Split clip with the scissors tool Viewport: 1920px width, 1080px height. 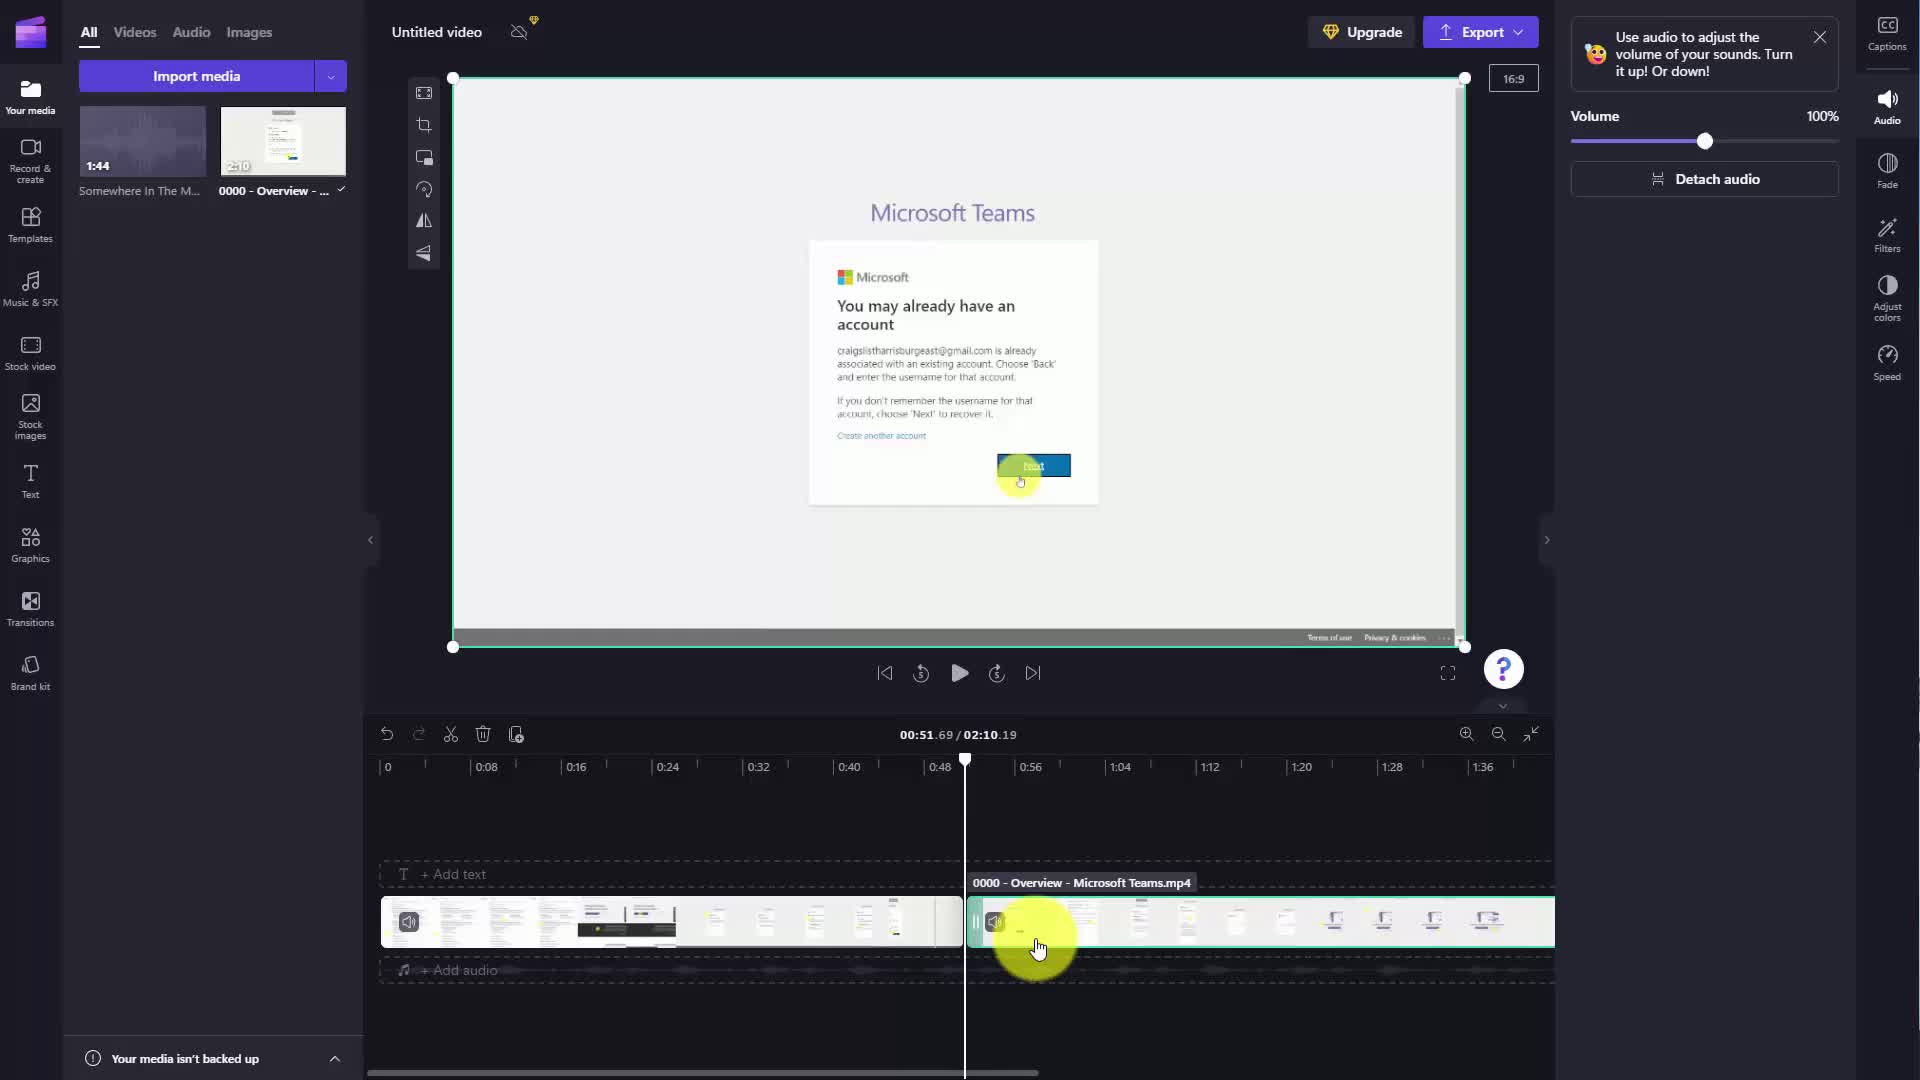pyautogui.click(x=451, y=734)
